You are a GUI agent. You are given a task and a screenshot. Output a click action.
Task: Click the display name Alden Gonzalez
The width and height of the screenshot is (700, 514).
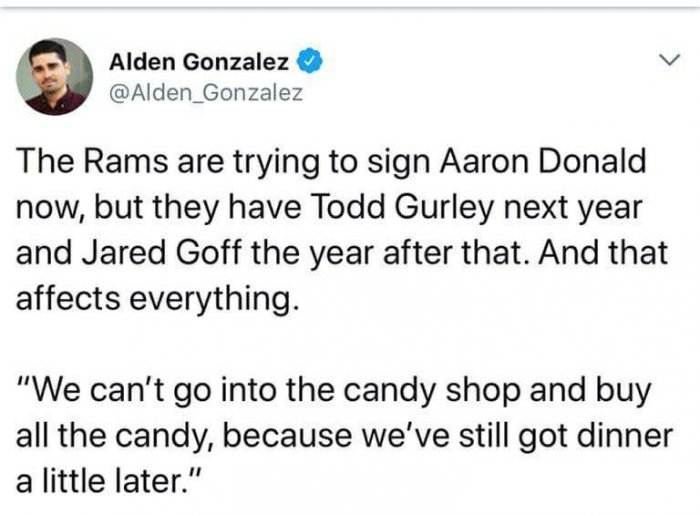pos(198,62)
